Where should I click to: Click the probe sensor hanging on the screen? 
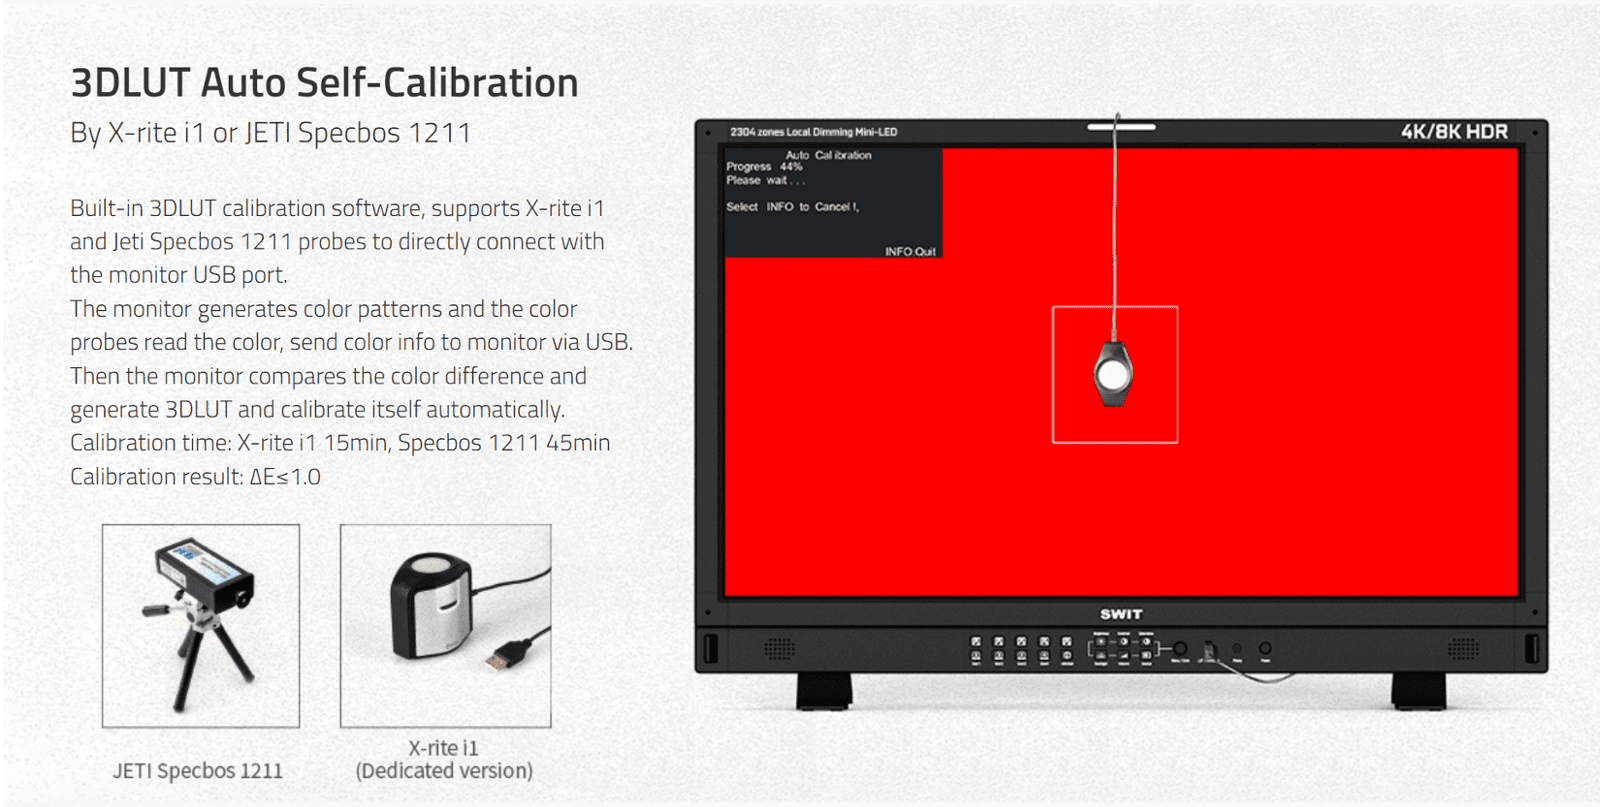1113,374
